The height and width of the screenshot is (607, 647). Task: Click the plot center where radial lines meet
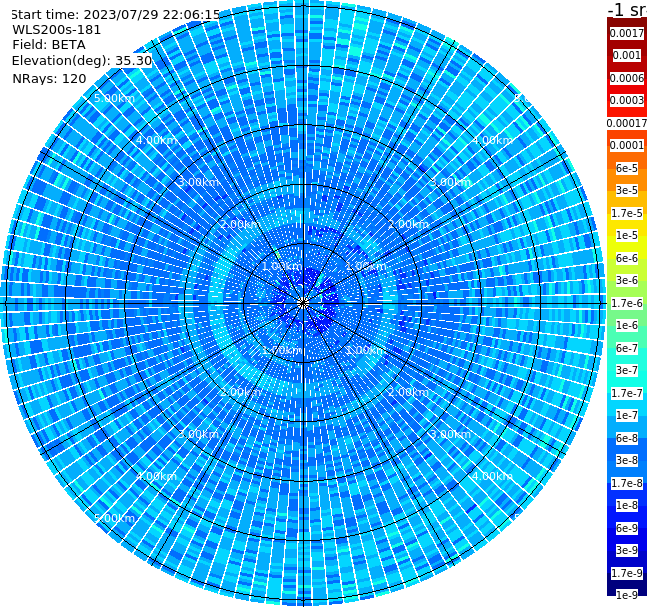point(303,303)
